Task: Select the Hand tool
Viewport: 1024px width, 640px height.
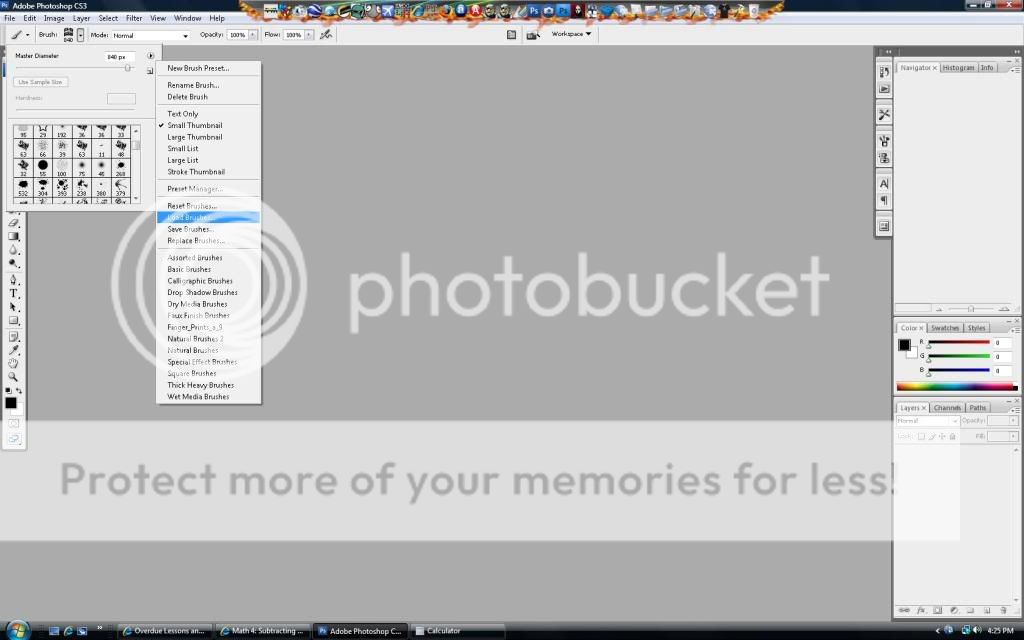Action: point(13,364)
